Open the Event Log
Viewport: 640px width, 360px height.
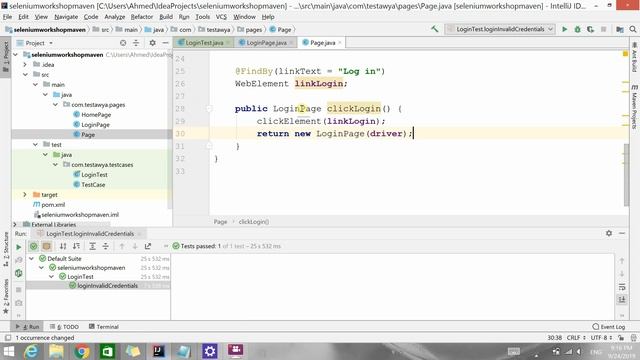(609, 327)
